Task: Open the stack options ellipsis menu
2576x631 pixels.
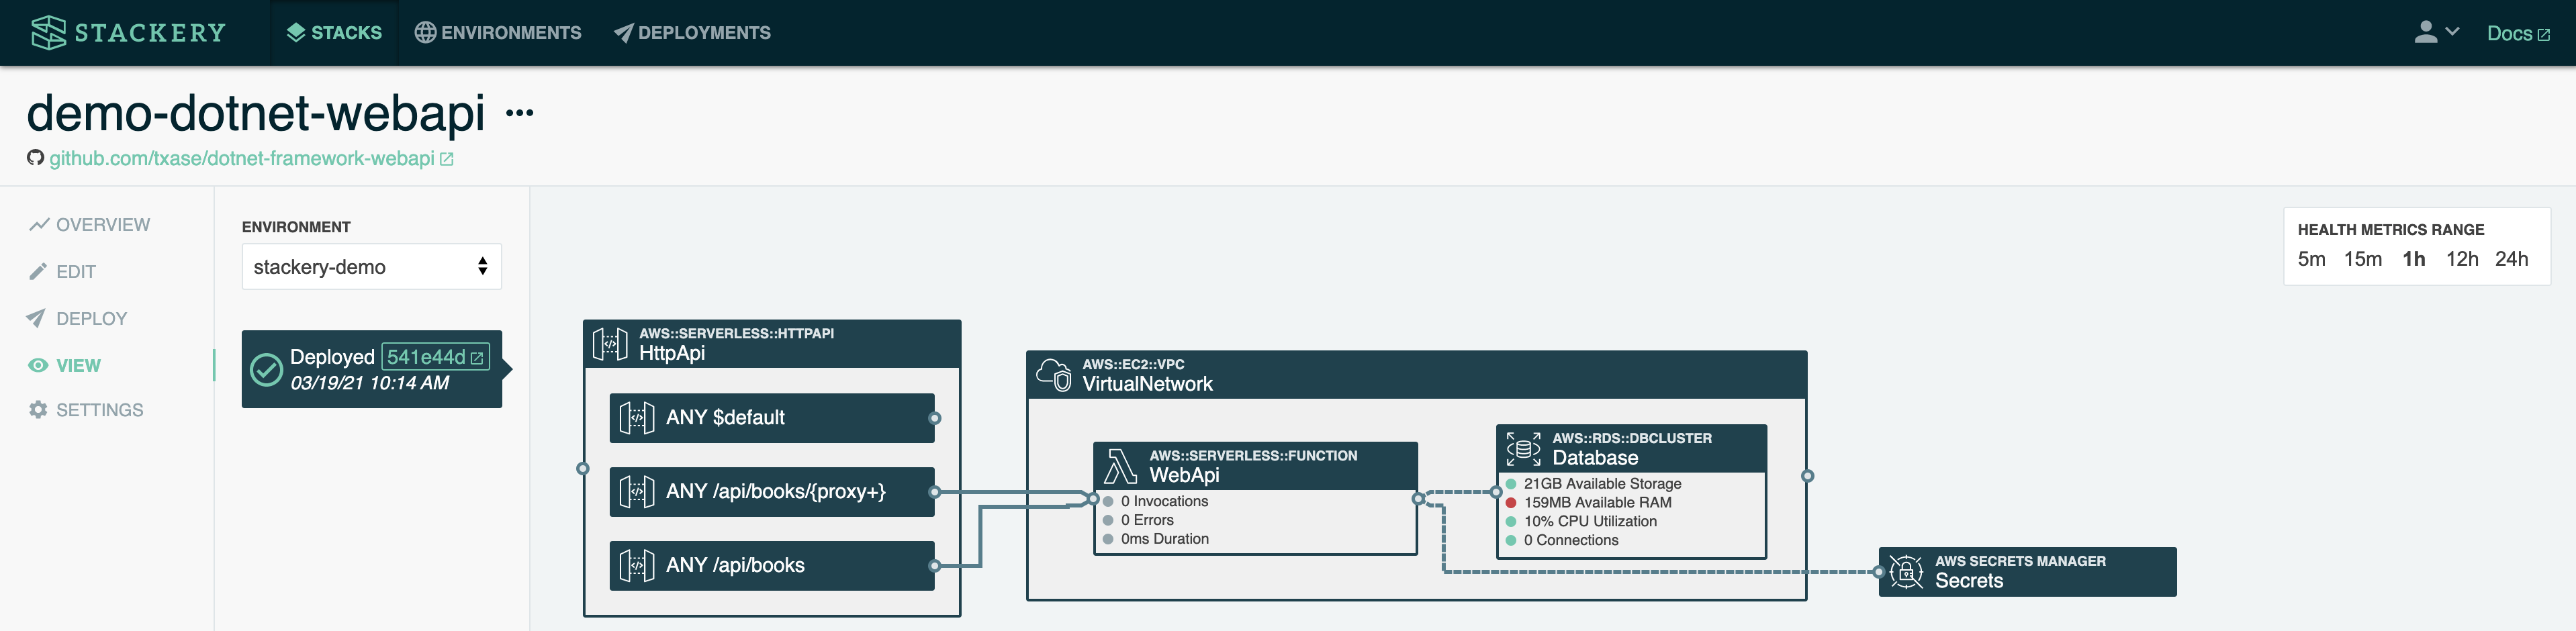Action: pyautogui.click(x=520, y=113)
